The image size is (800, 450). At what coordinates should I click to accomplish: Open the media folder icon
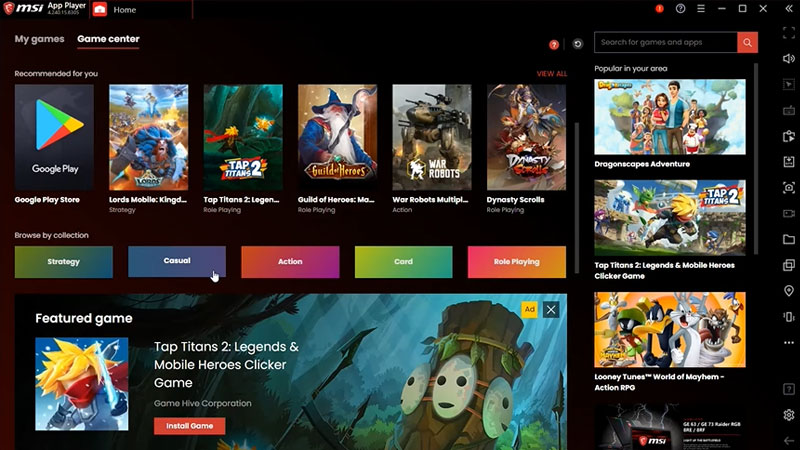[x=788, y=239]
